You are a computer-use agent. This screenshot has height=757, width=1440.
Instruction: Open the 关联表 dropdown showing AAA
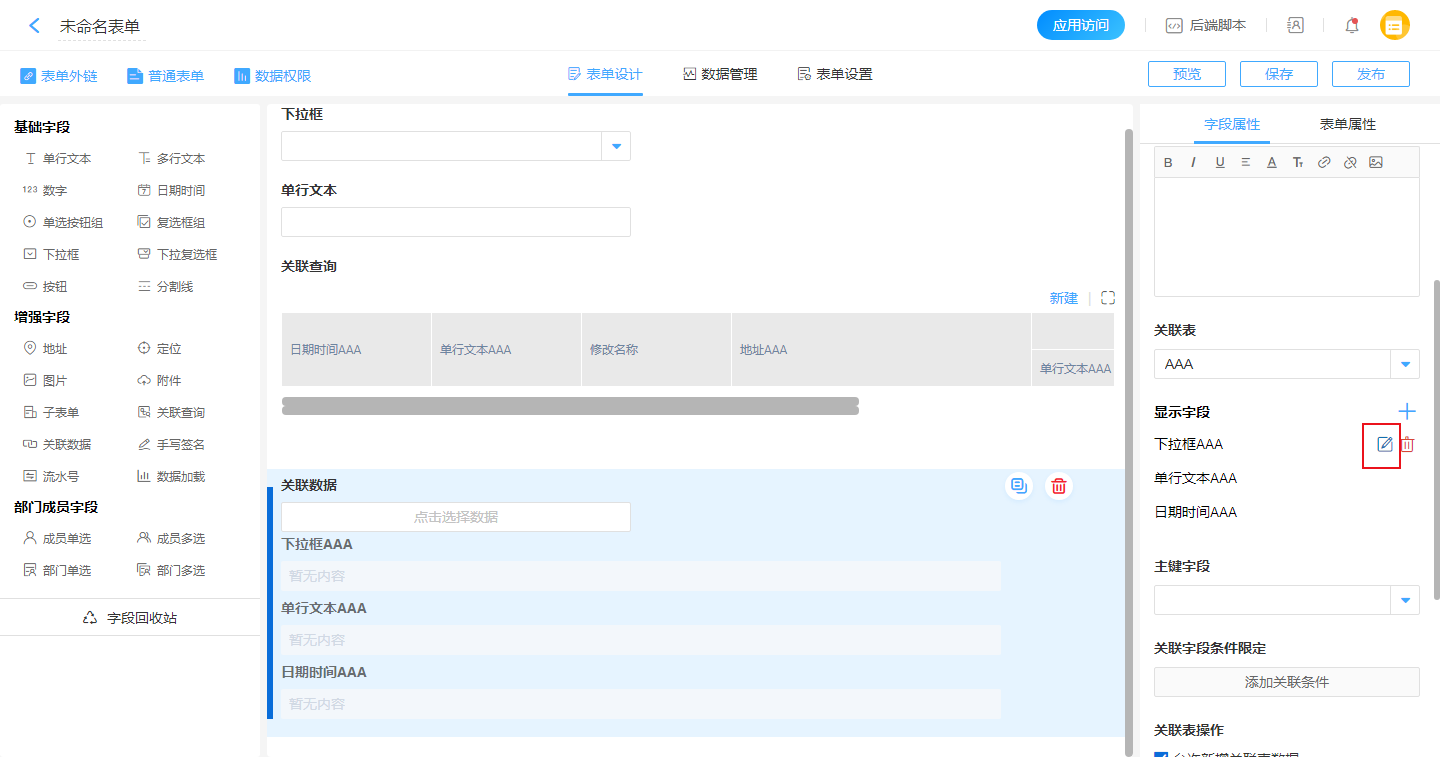point(1405,364)
